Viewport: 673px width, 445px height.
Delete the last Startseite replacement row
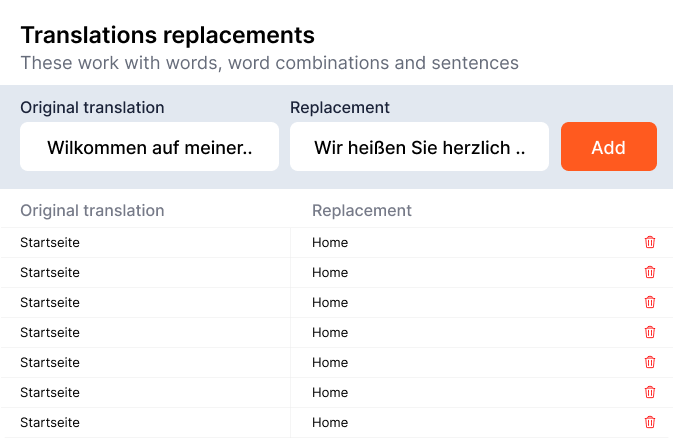pyautogui.click(x=650, y=422)
